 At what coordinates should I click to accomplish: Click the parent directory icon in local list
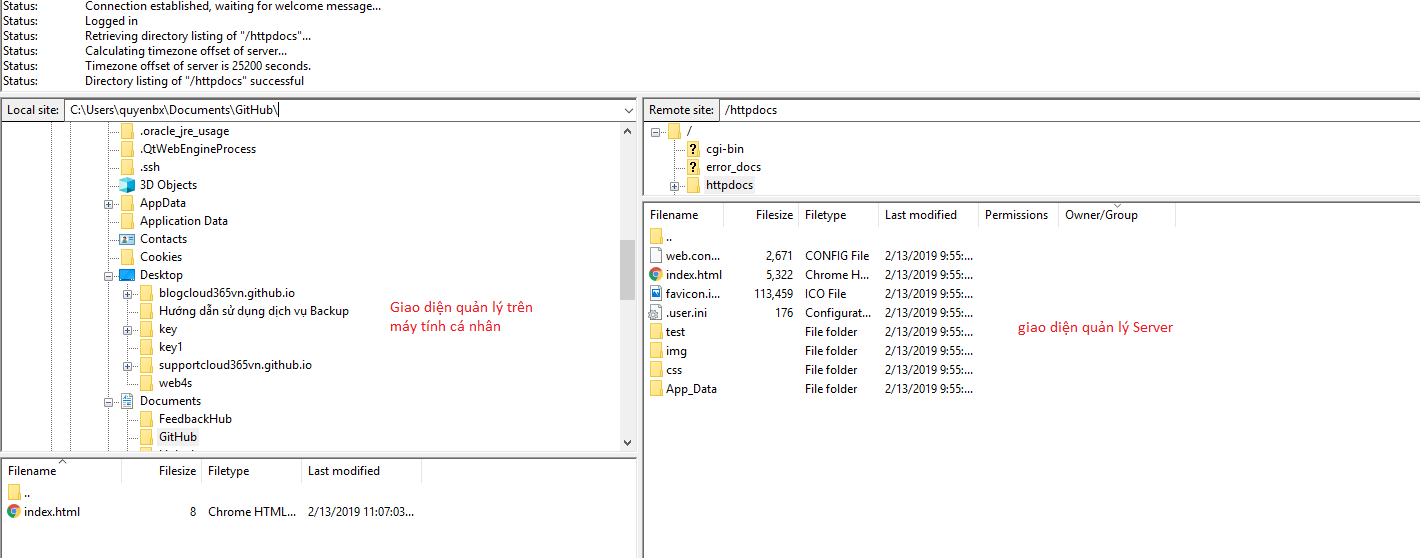click(14, 492)
